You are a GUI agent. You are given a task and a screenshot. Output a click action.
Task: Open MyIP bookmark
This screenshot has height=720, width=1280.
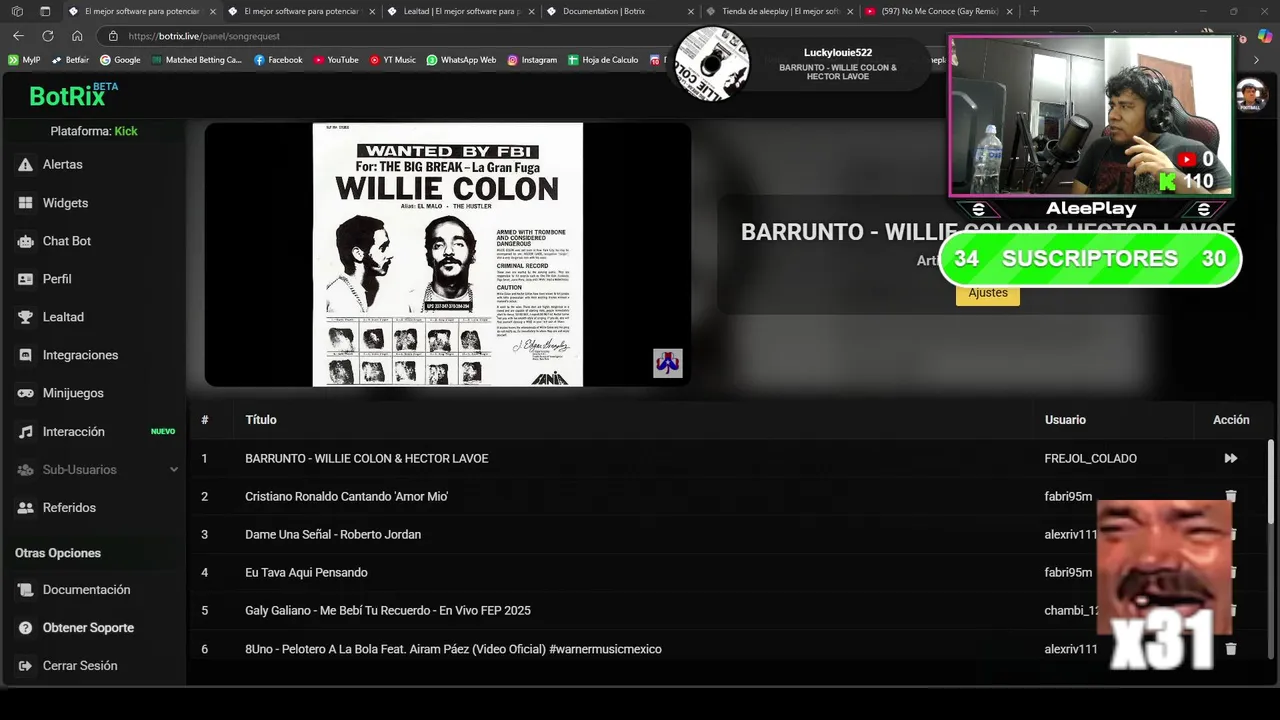24,60
